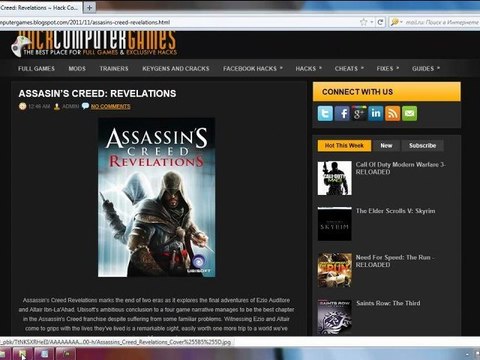Open Keygens and Cracks page
The height and width of the screenshot is (360, 480).
tap(176, 68)
